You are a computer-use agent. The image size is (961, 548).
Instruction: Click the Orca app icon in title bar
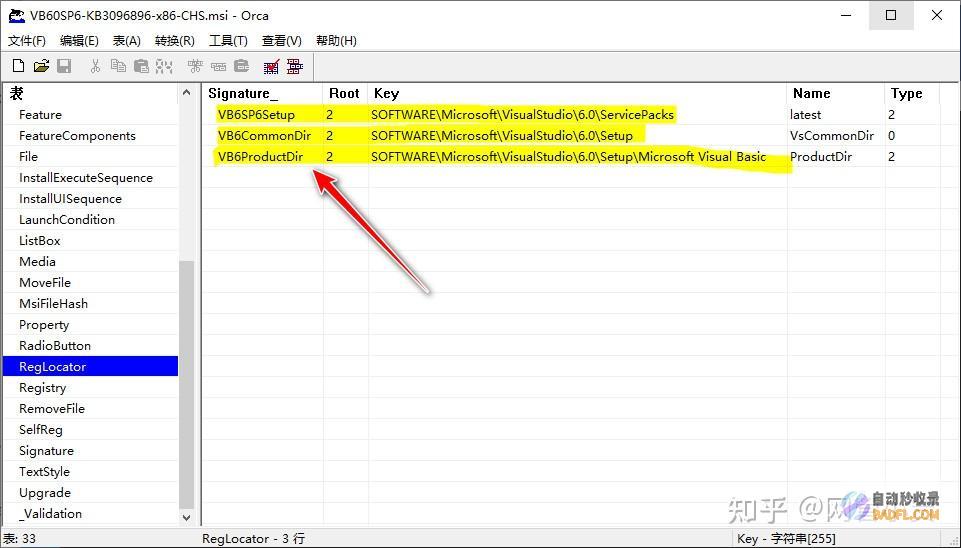pos(17,16)
